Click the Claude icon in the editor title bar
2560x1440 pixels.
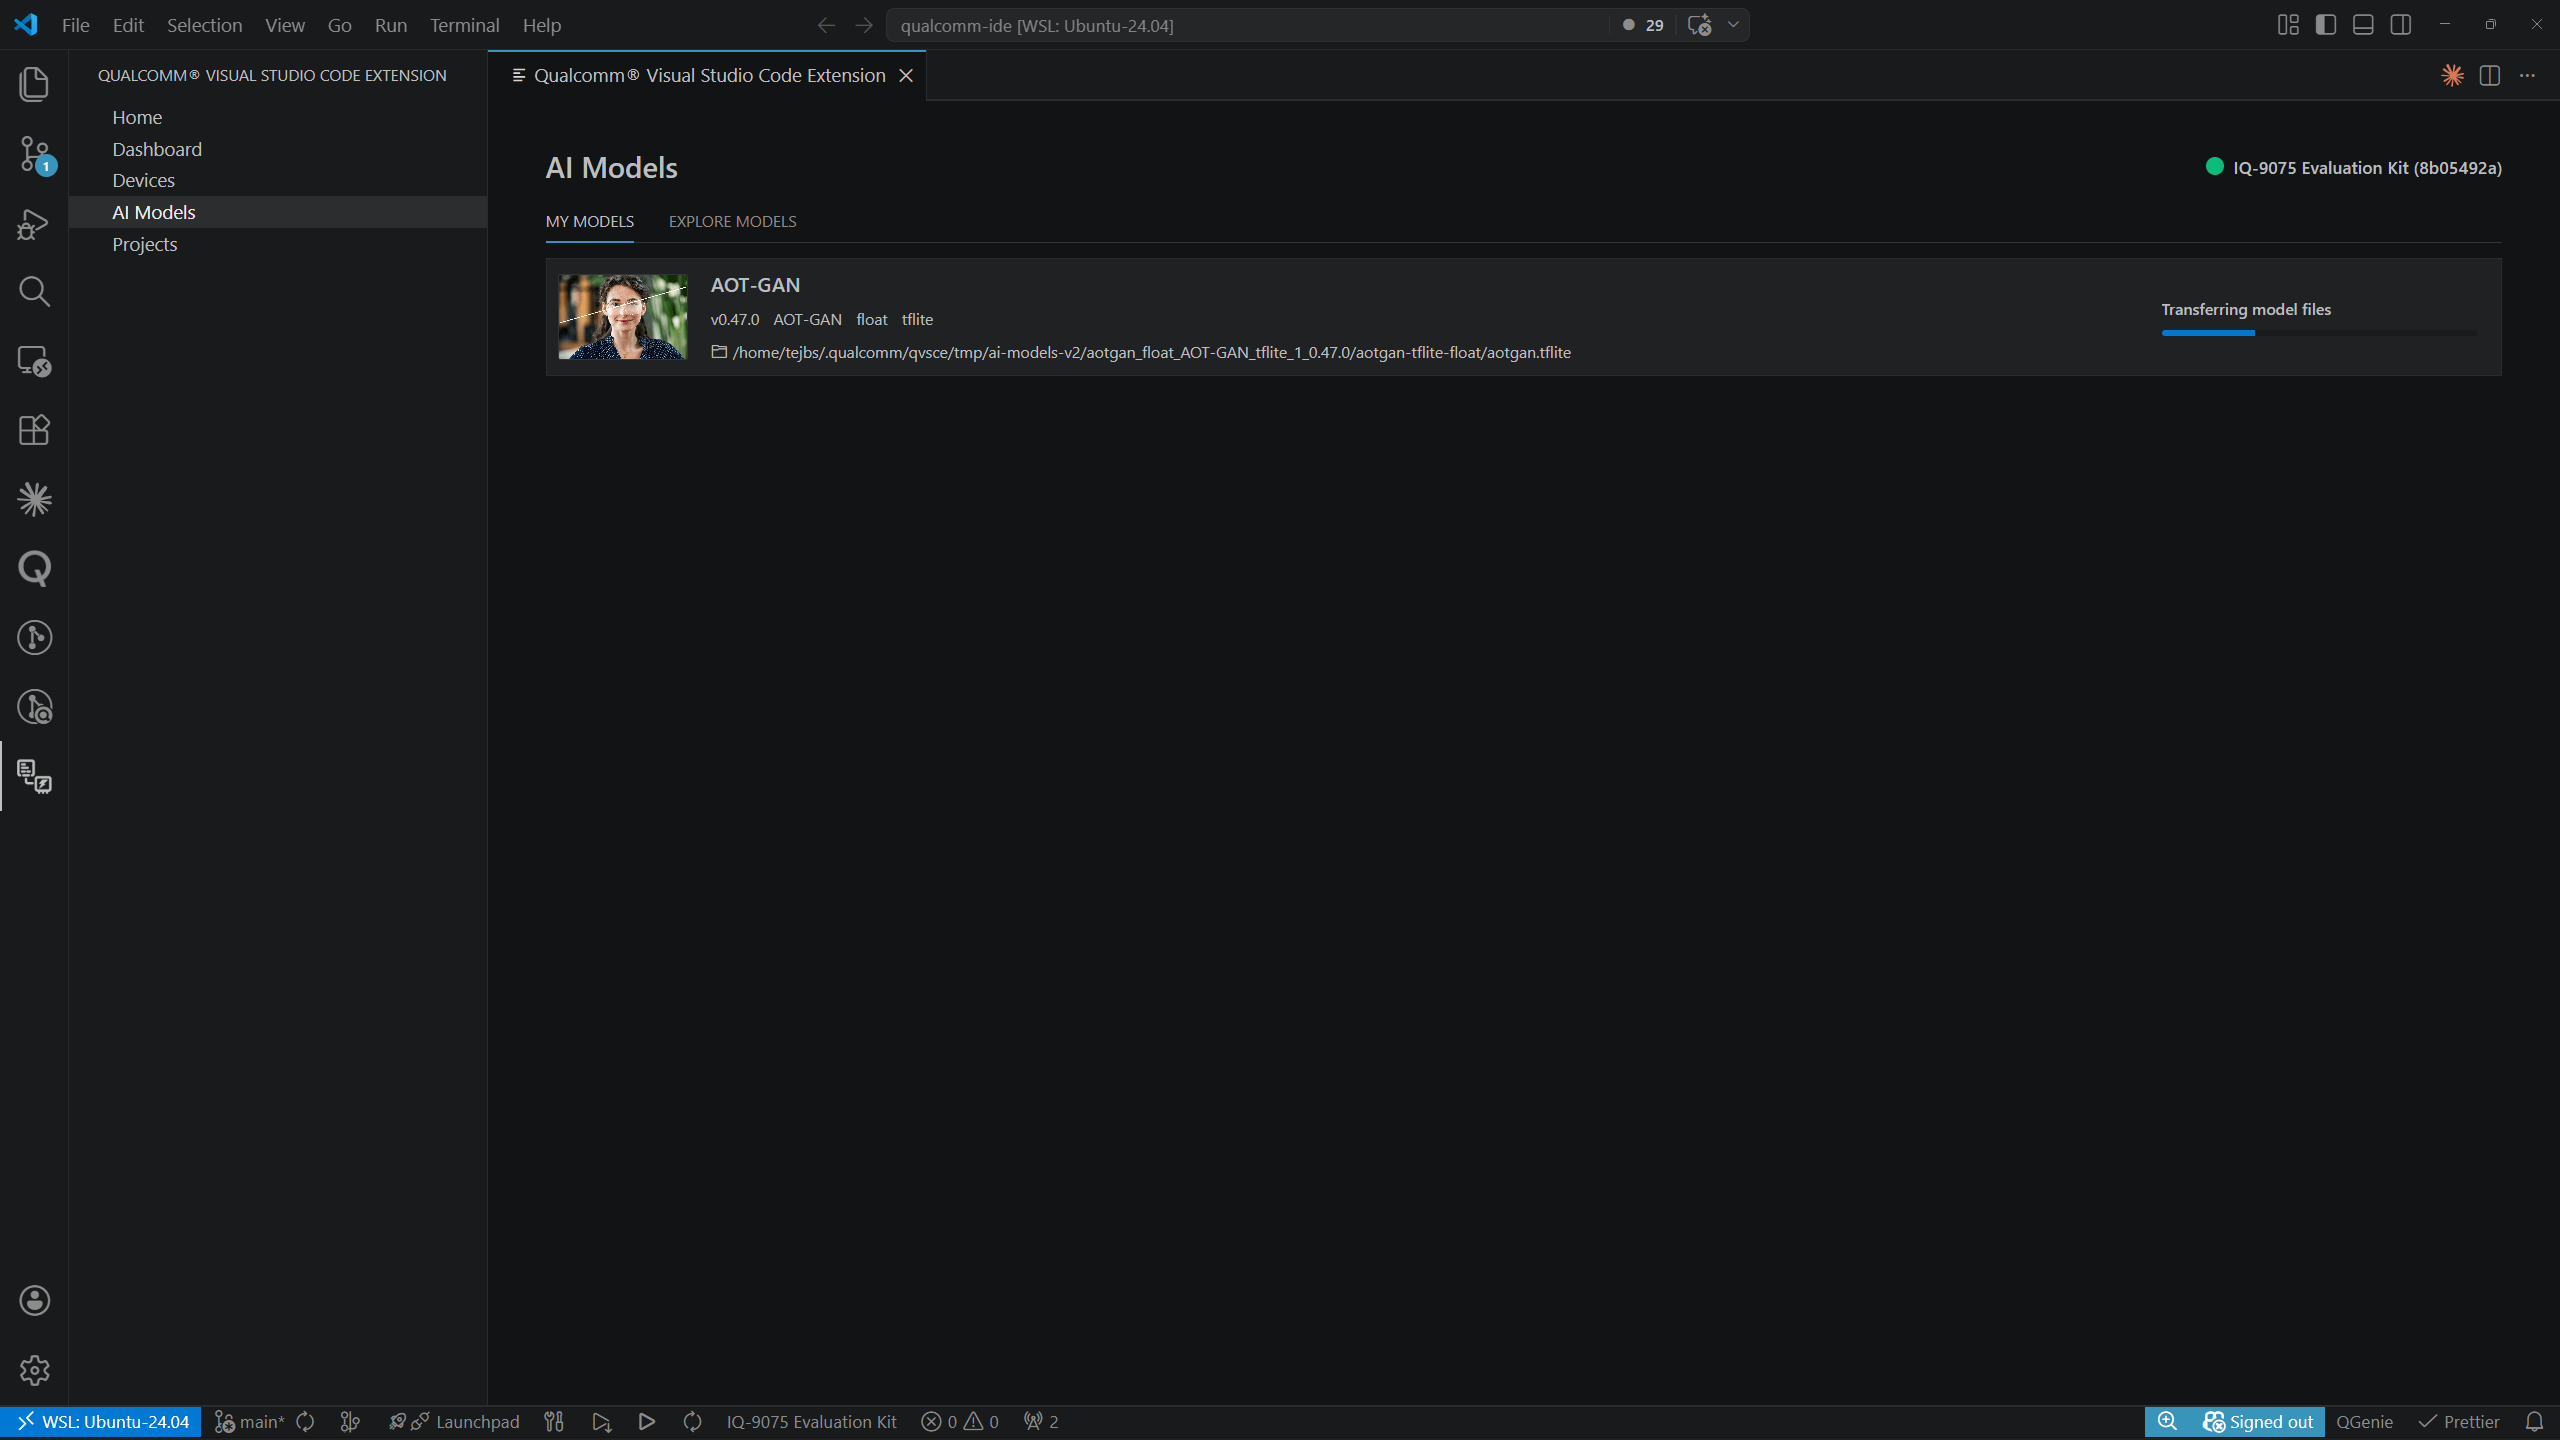[x=2452, y=75]
